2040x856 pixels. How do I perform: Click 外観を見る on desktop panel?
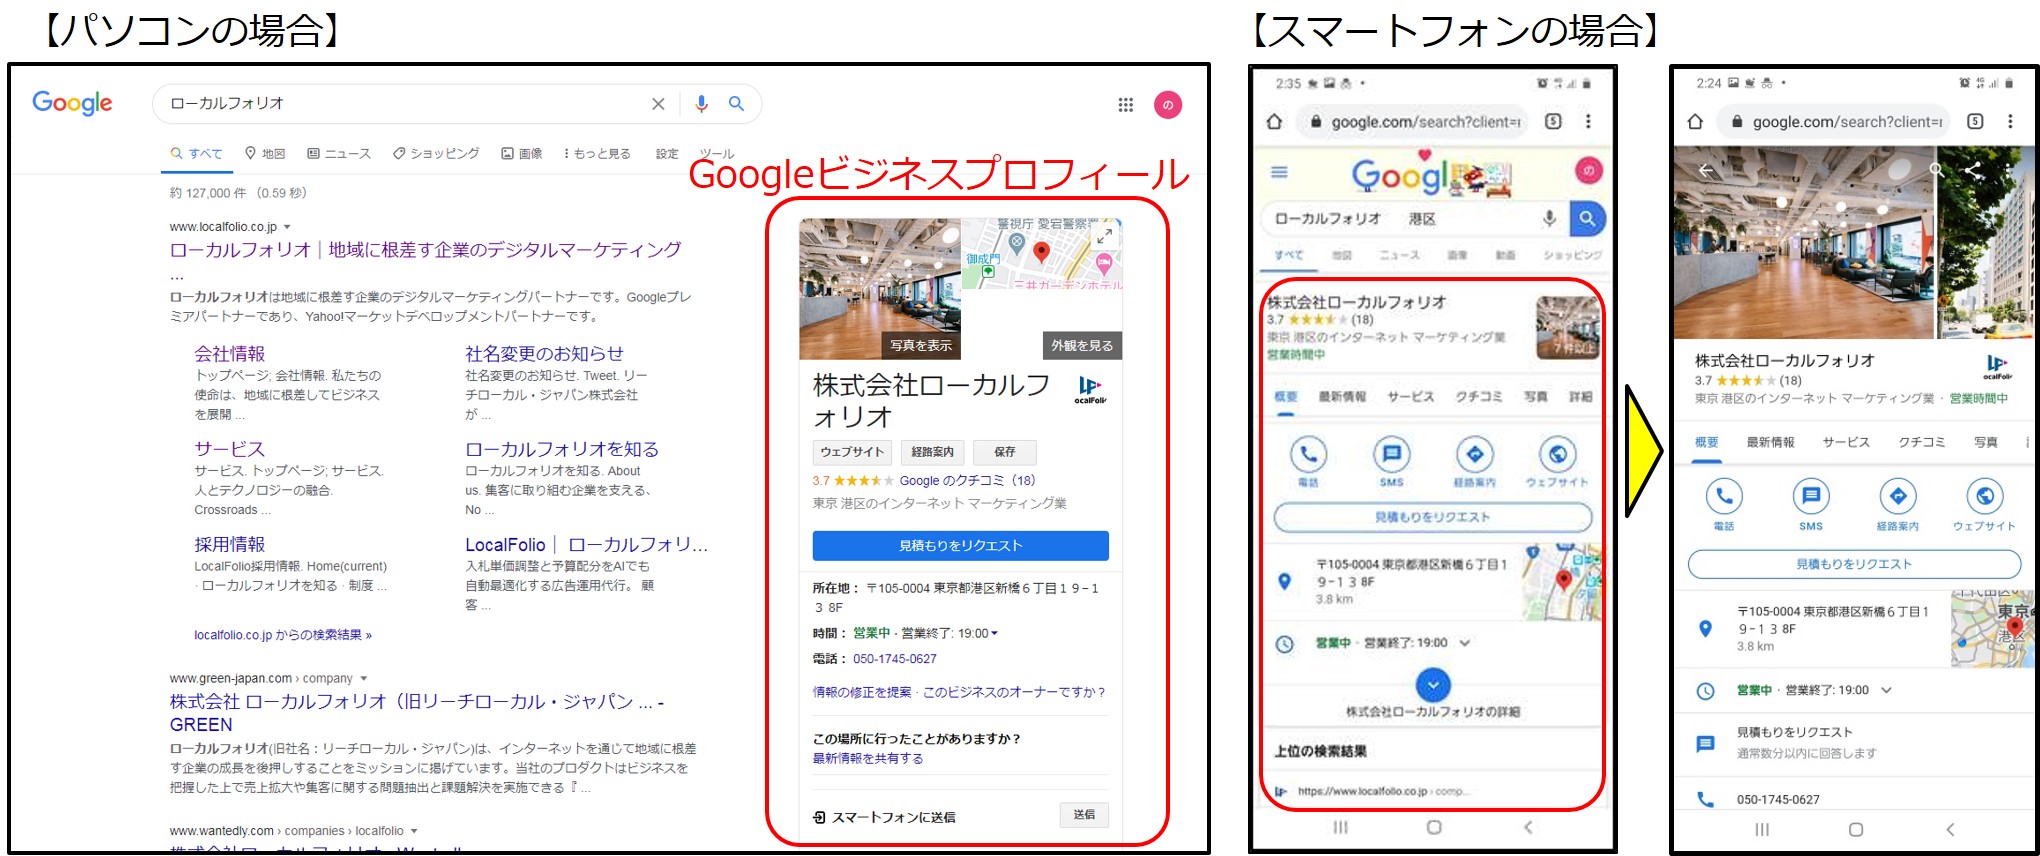(1082, 345)
